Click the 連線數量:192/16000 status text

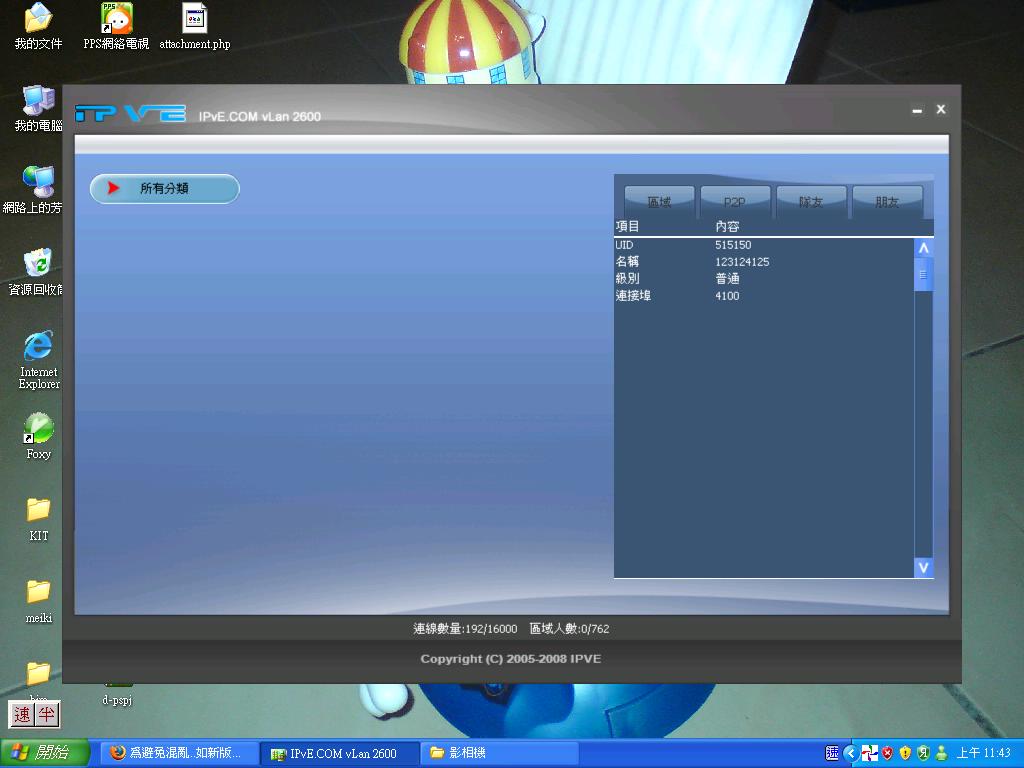[x=465, y=629]
